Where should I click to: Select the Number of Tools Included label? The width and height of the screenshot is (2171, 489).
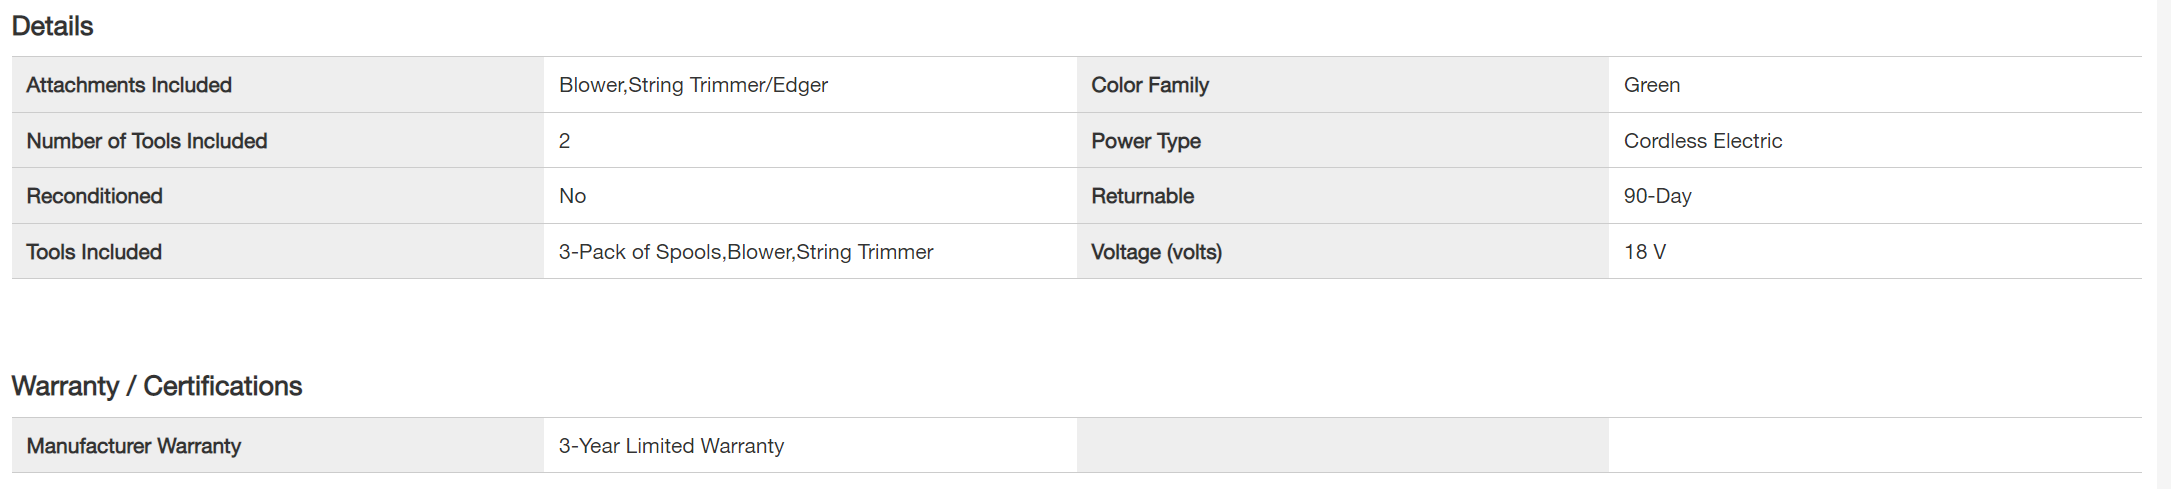tap(147, 141)
